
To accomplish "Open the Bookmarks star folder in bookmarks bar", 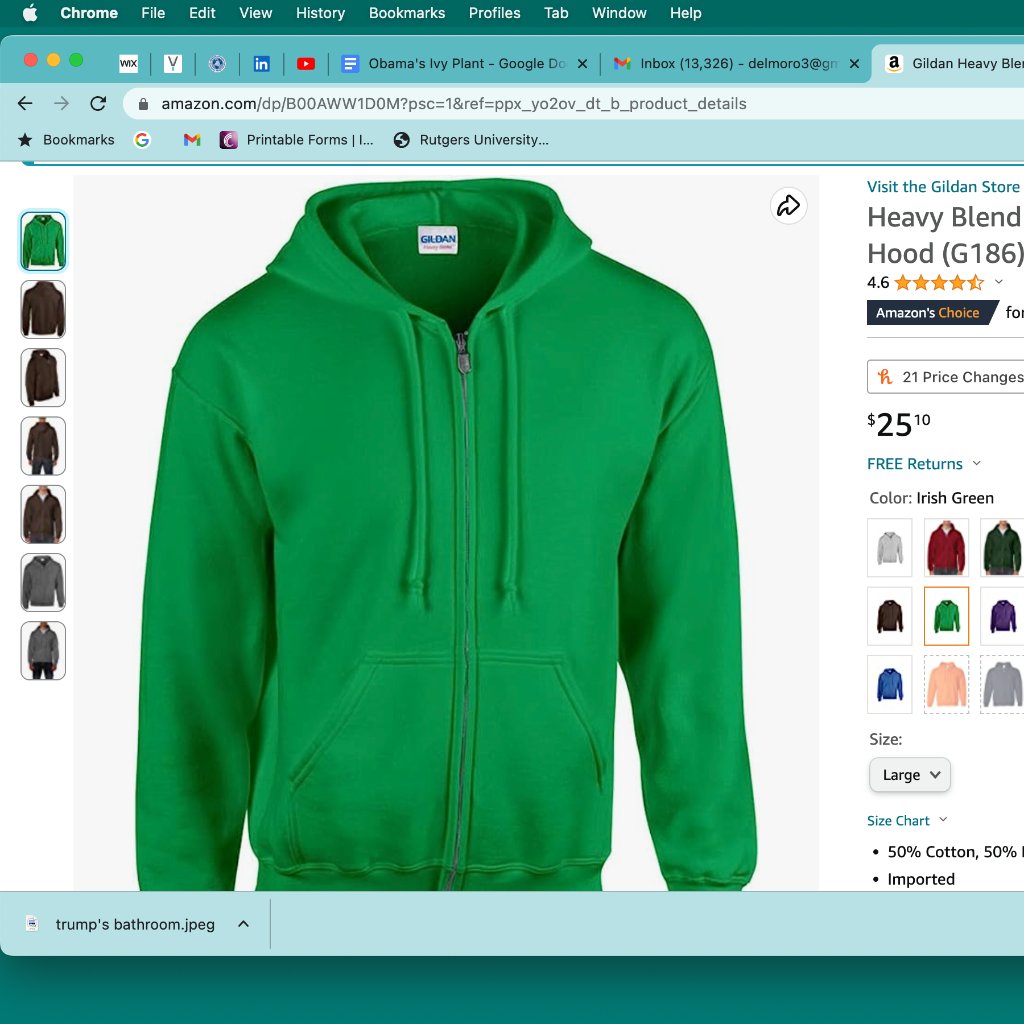I will 67,140.
